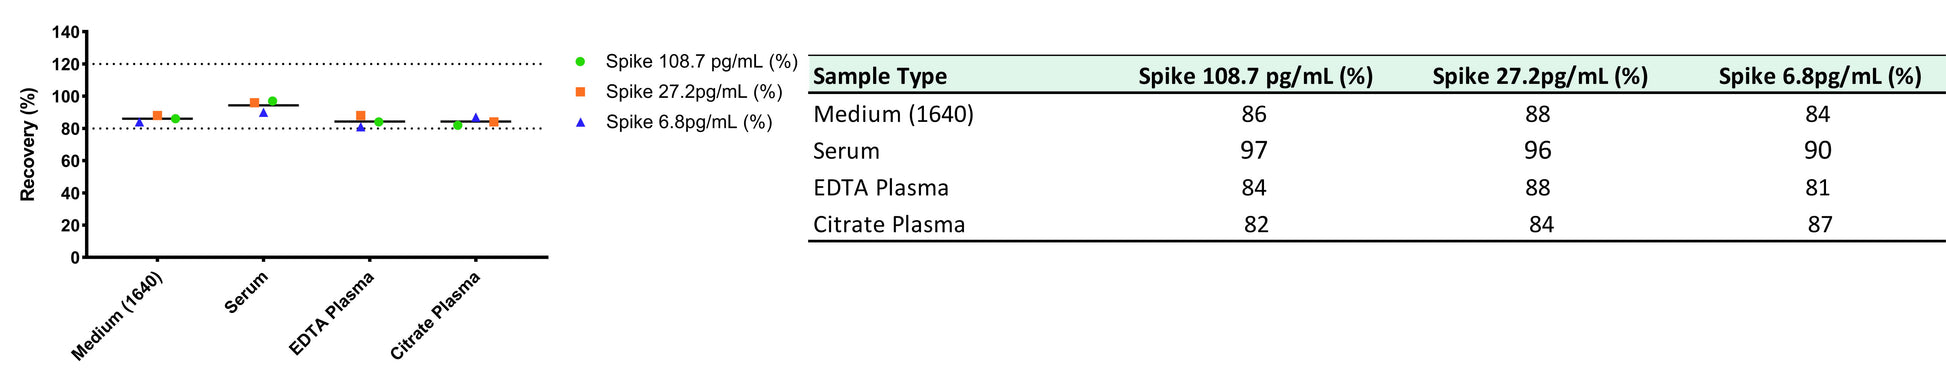Click the orange square legend marker
Image resolution: width=1946 pixels, height=378 pixels.
(x=580, y=92)
